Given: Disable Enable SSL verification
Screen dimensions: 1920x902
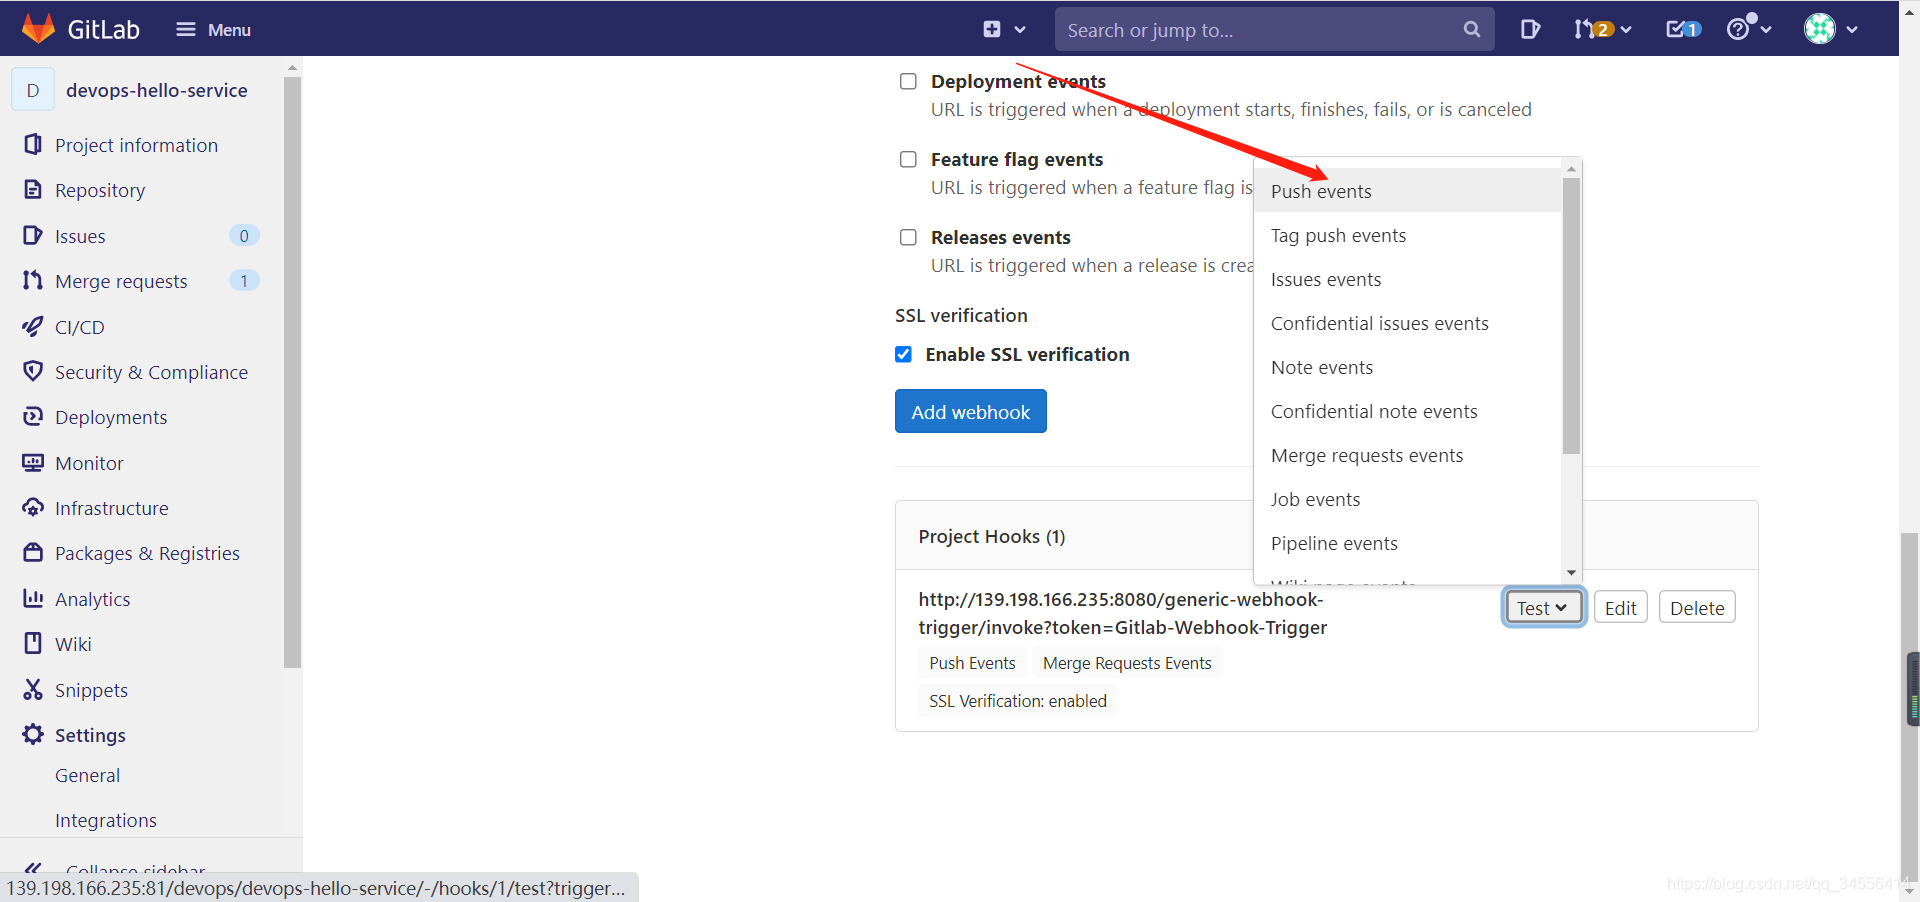Looking at the screenshot, I should pos(903,354).
